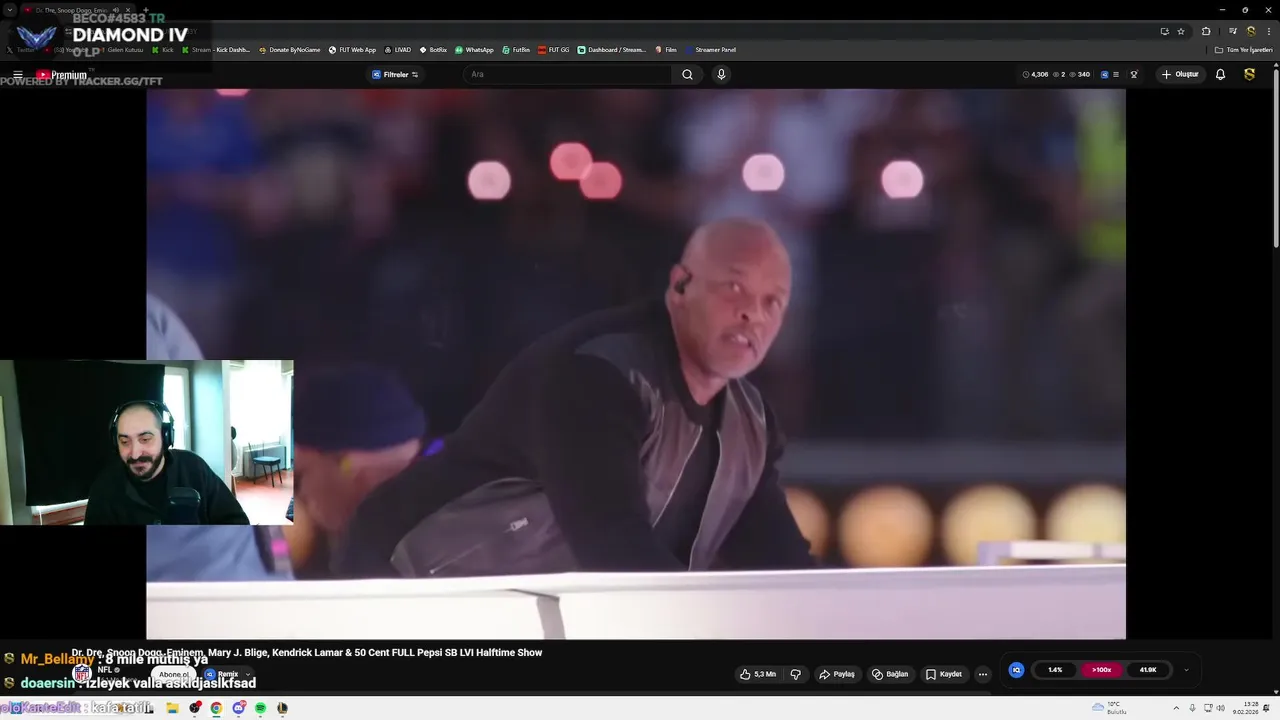Open Chrome's three-dot menu
The image size is (1280, 720).
click(1269, 31)
